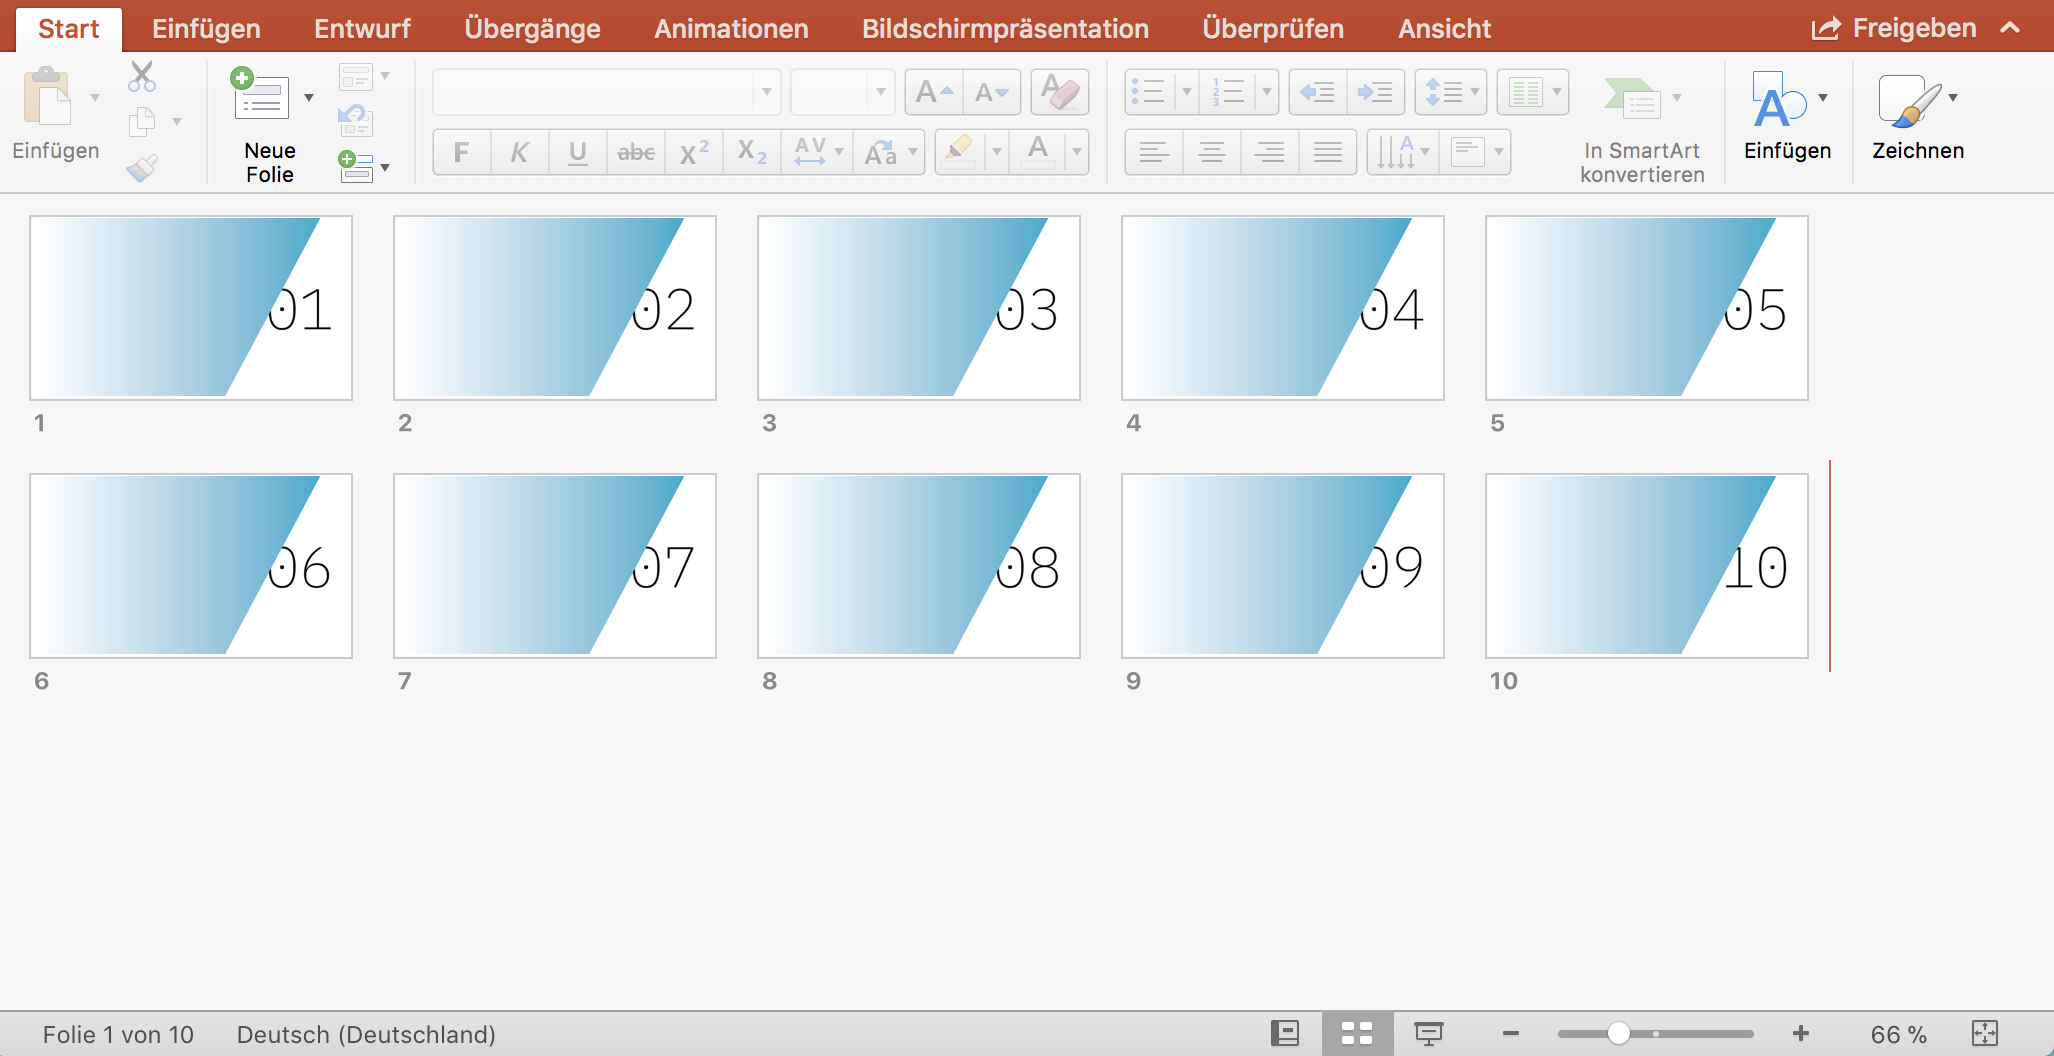The image size is (2054, 1056).
Task: Click the slide layout icon
Action: click(x=356, y=77)
